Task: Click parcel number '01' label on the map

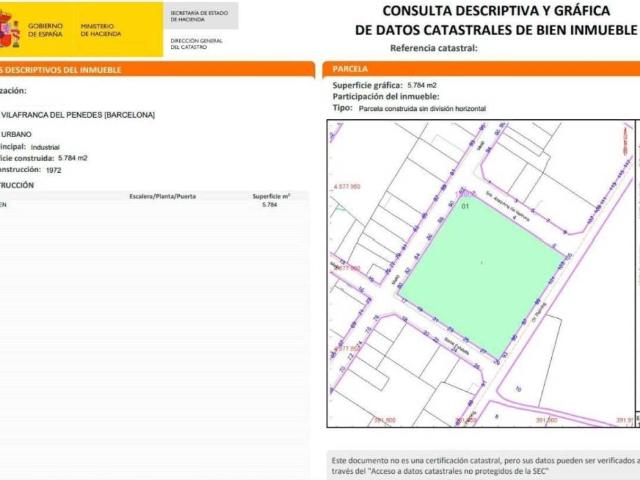Action: click(465, 207)
